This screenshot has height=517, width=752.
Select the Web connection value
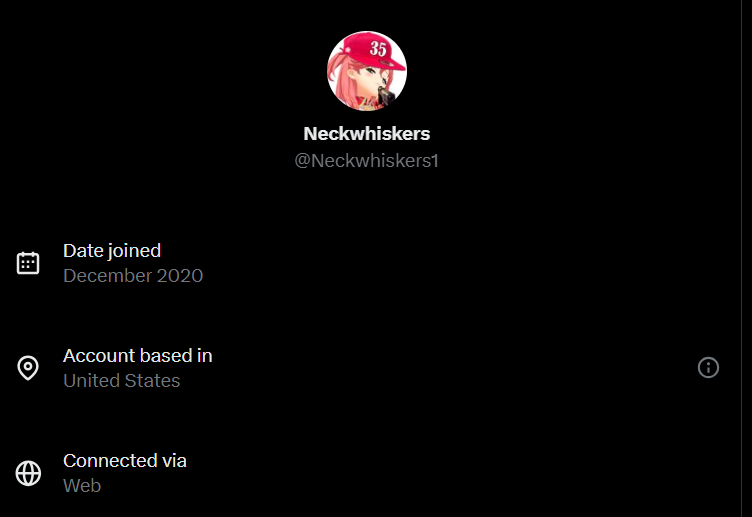(x=82, y=486)
